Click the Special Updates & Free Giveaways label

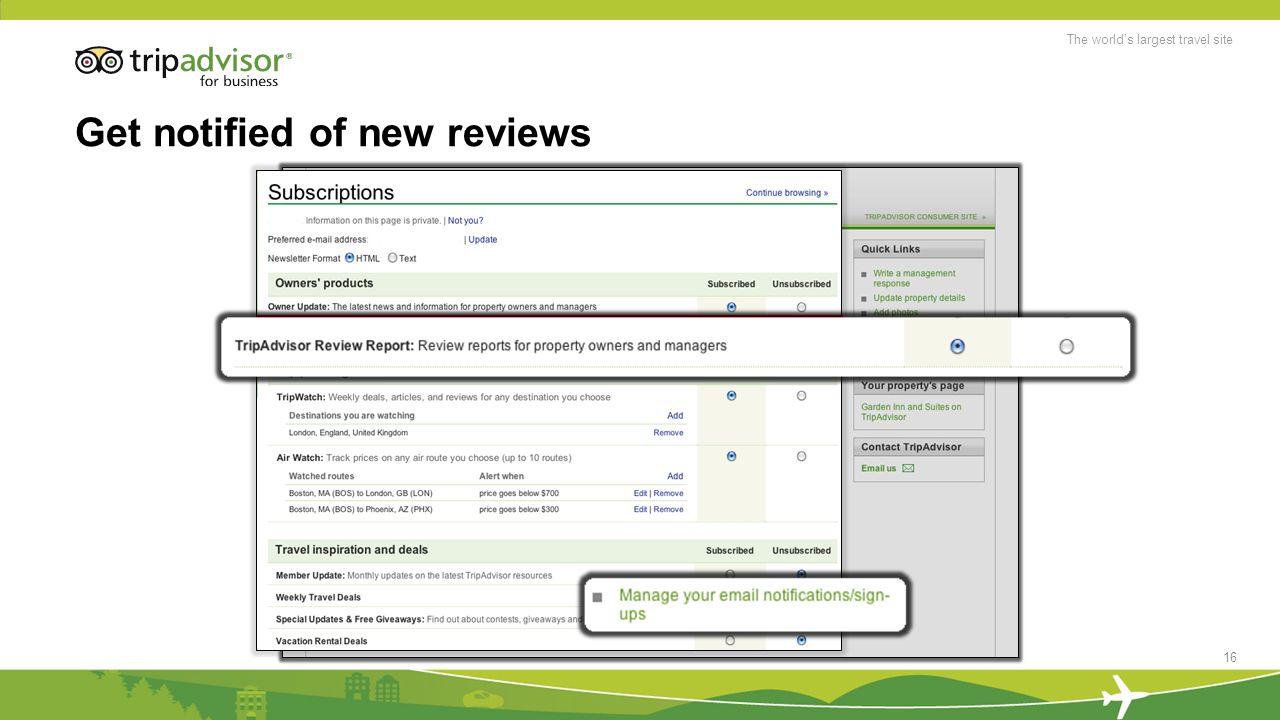click(350, 620)
